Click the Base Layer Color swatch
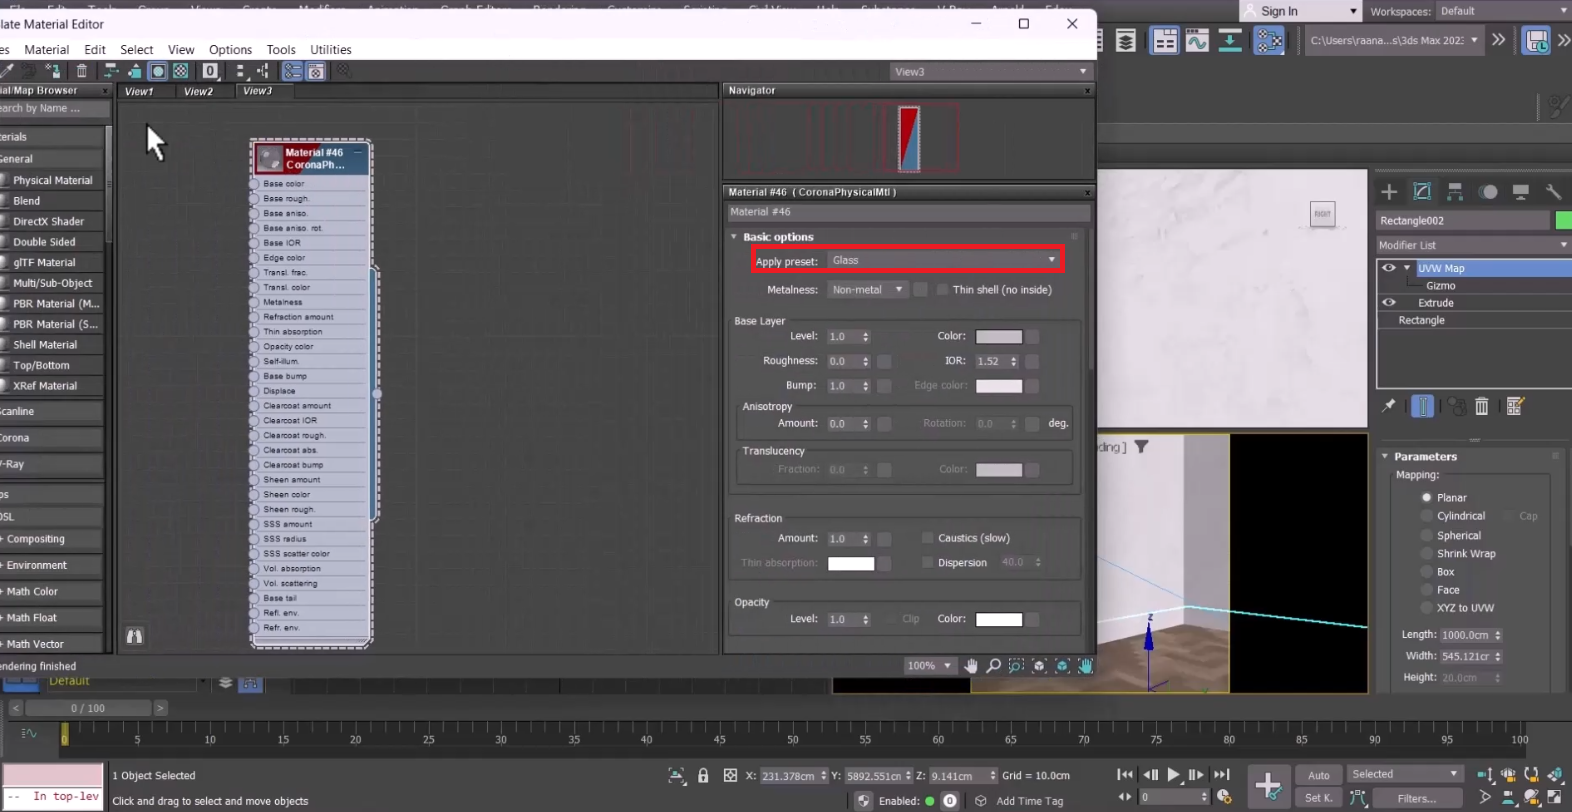The height and width of the screenshot is (812, 1572). click(x=998, y=337)
